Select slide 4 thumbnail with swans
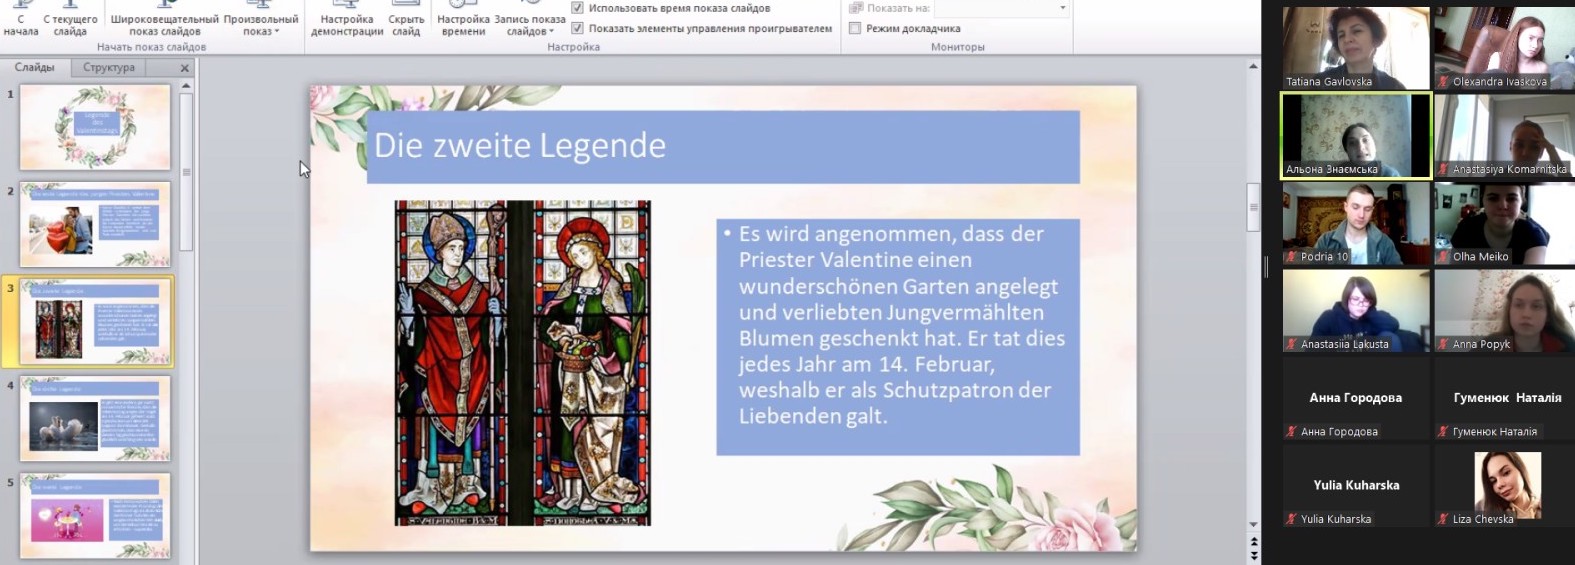Image resolution: width=1575 pixels, height=565 pixels. 94,419
